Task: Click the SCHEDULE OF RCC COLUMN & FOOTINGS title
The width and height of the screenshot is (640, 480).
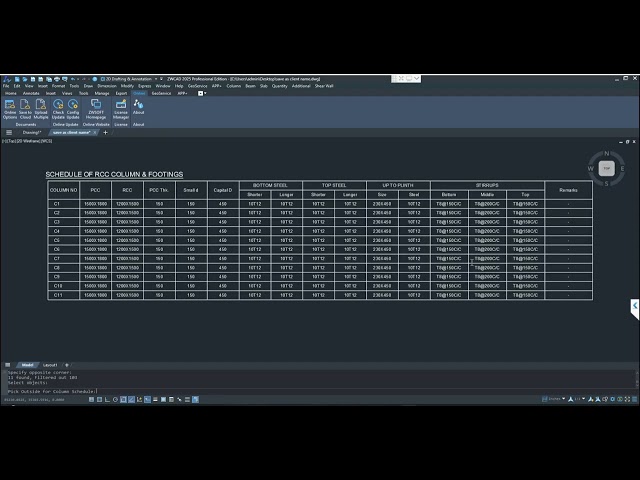Action: [114, 174]
